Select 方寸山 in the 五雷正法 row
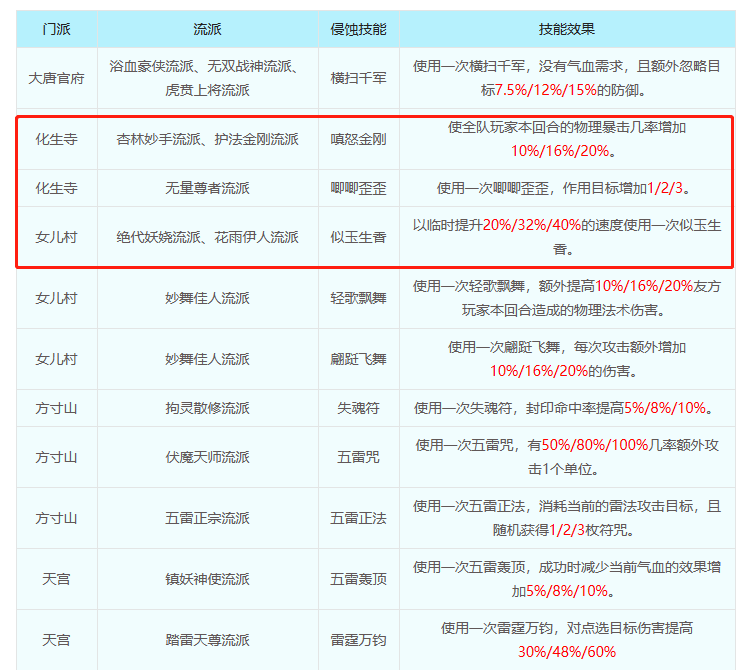746x670 pixels. [57, 518]
